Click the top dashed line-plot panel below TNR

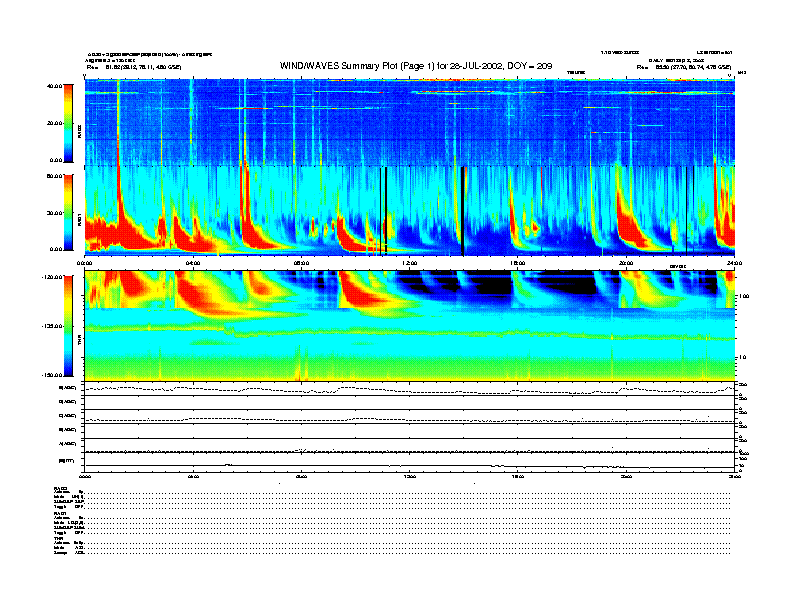click(410, 389)
